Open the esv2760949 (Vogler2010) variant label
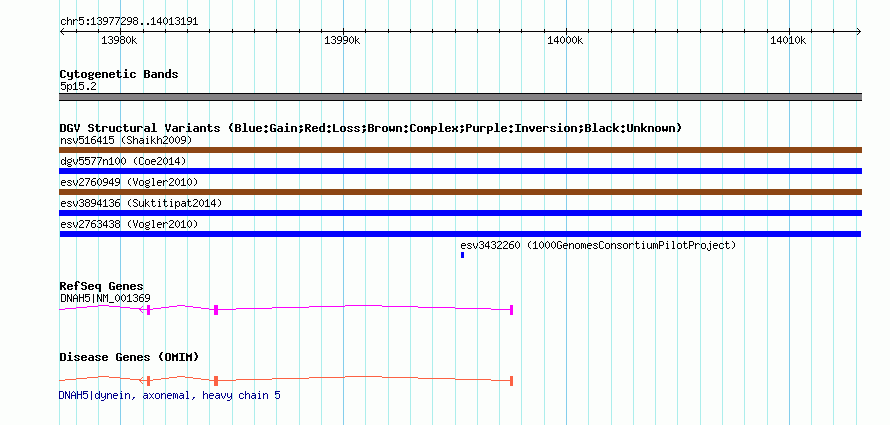The height and width of the screenshot is (425, 890). pos(129,182)
